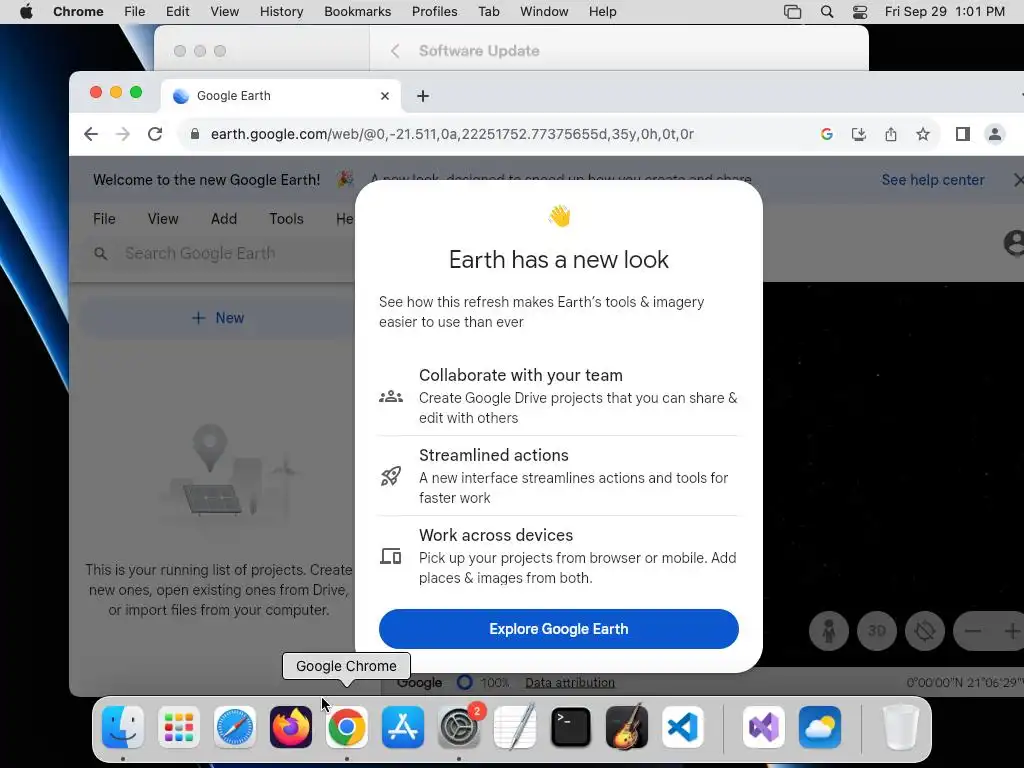
Task: Open the App Store from the Dock
Action: tap(403, 727)
